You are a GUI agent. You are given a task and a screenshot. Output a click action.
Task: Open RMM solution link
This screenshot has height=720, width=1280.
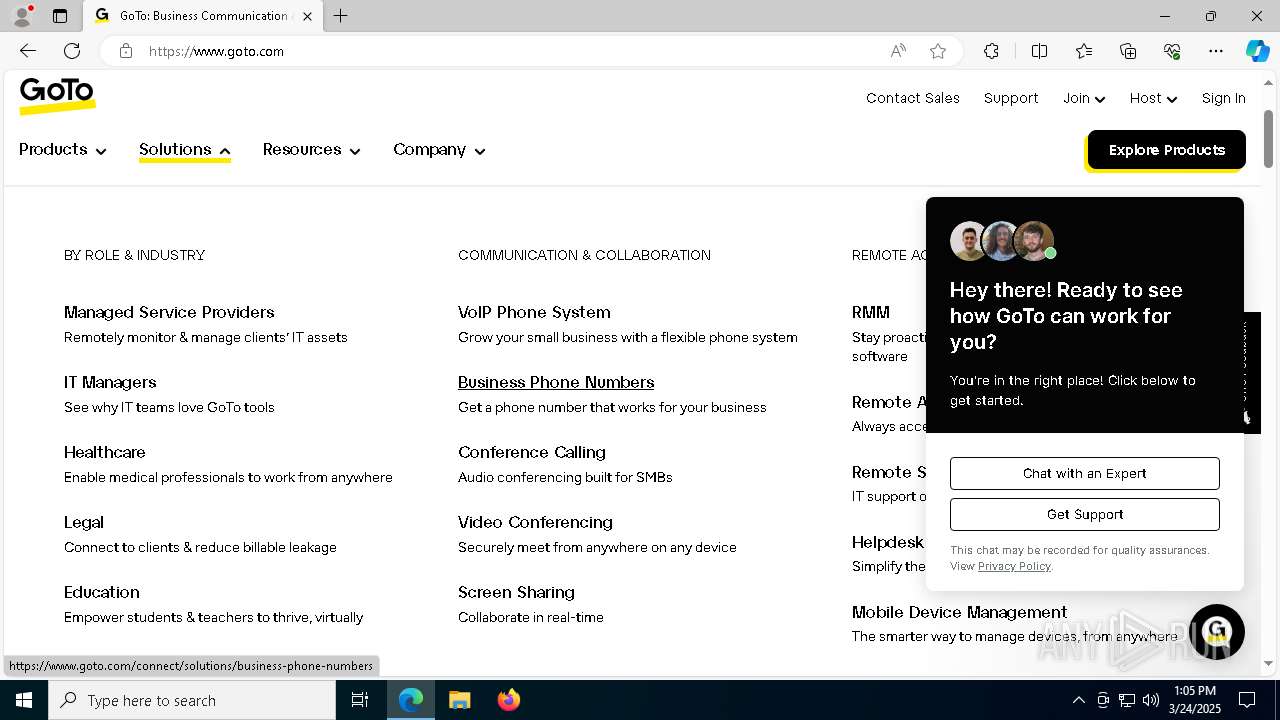[871, 312]
